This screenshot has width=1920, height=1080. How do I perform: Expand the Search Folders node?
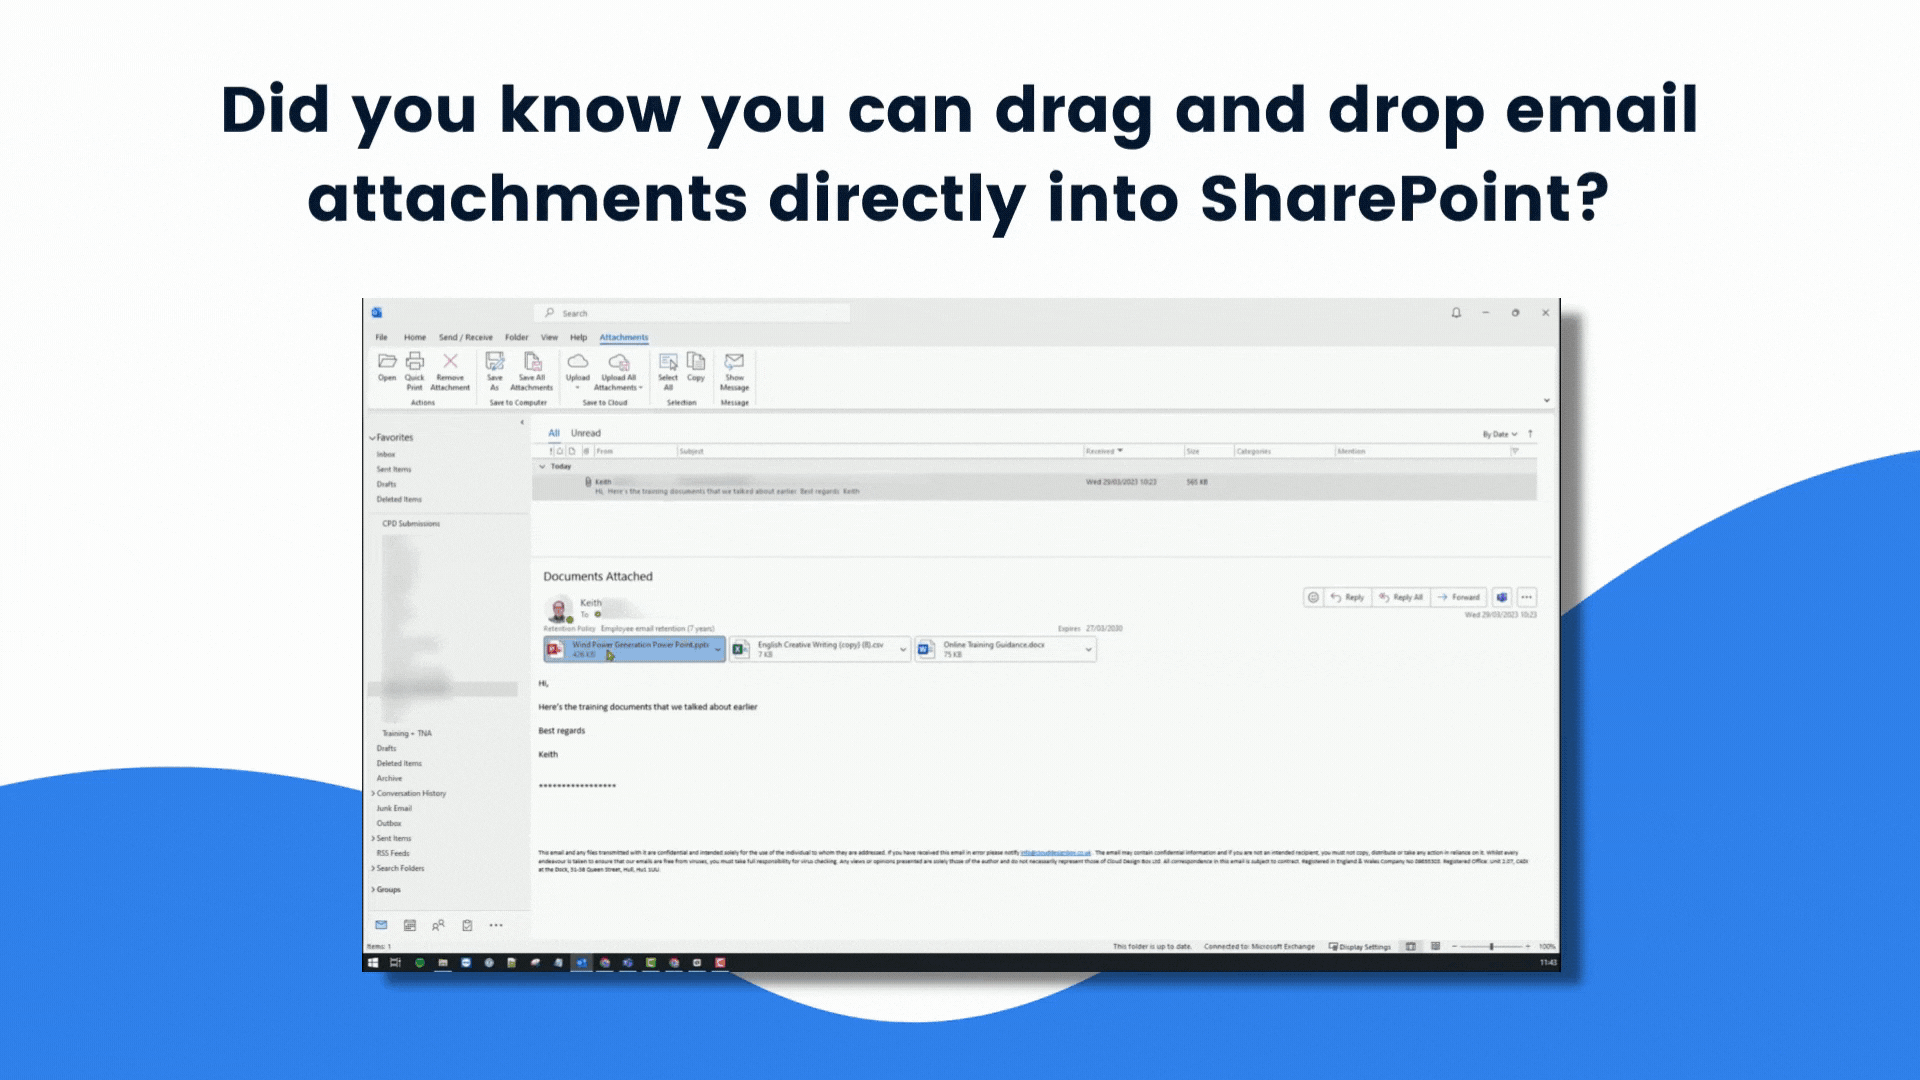pyautogui.click(x=373, y=868)
